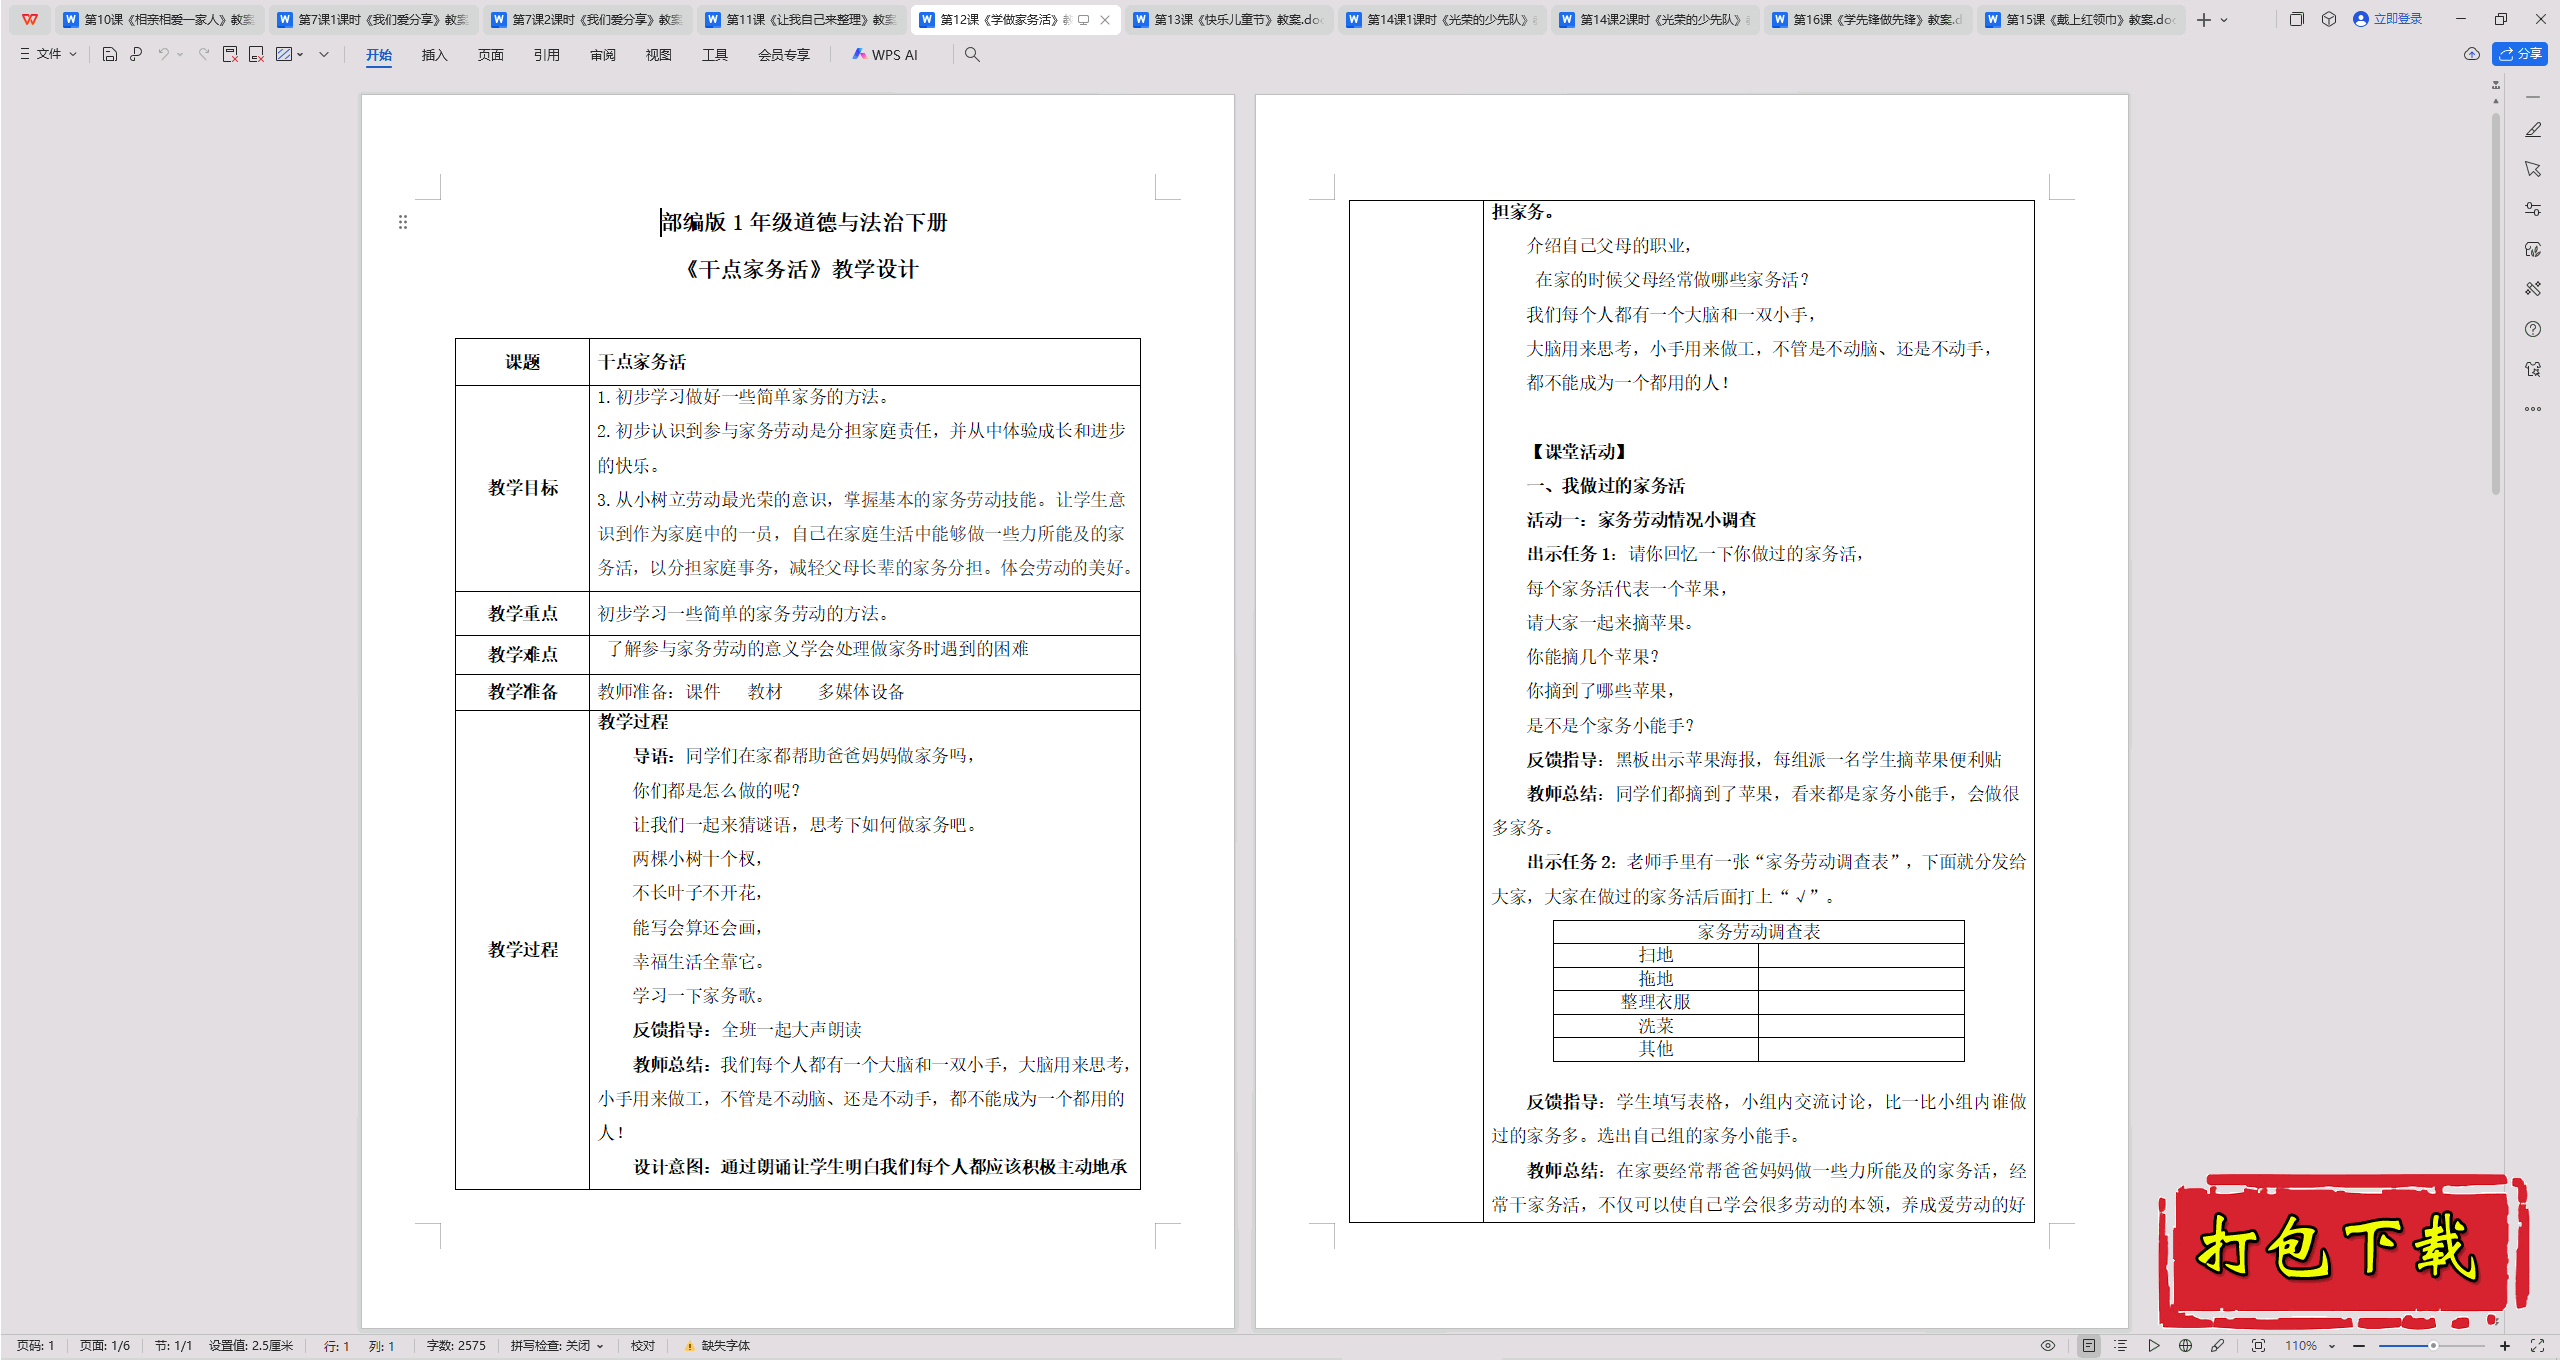Toggle eye-protection mode in status bar
This screenshot has height=1360, width=2560.
[x=2048, y=1346]
